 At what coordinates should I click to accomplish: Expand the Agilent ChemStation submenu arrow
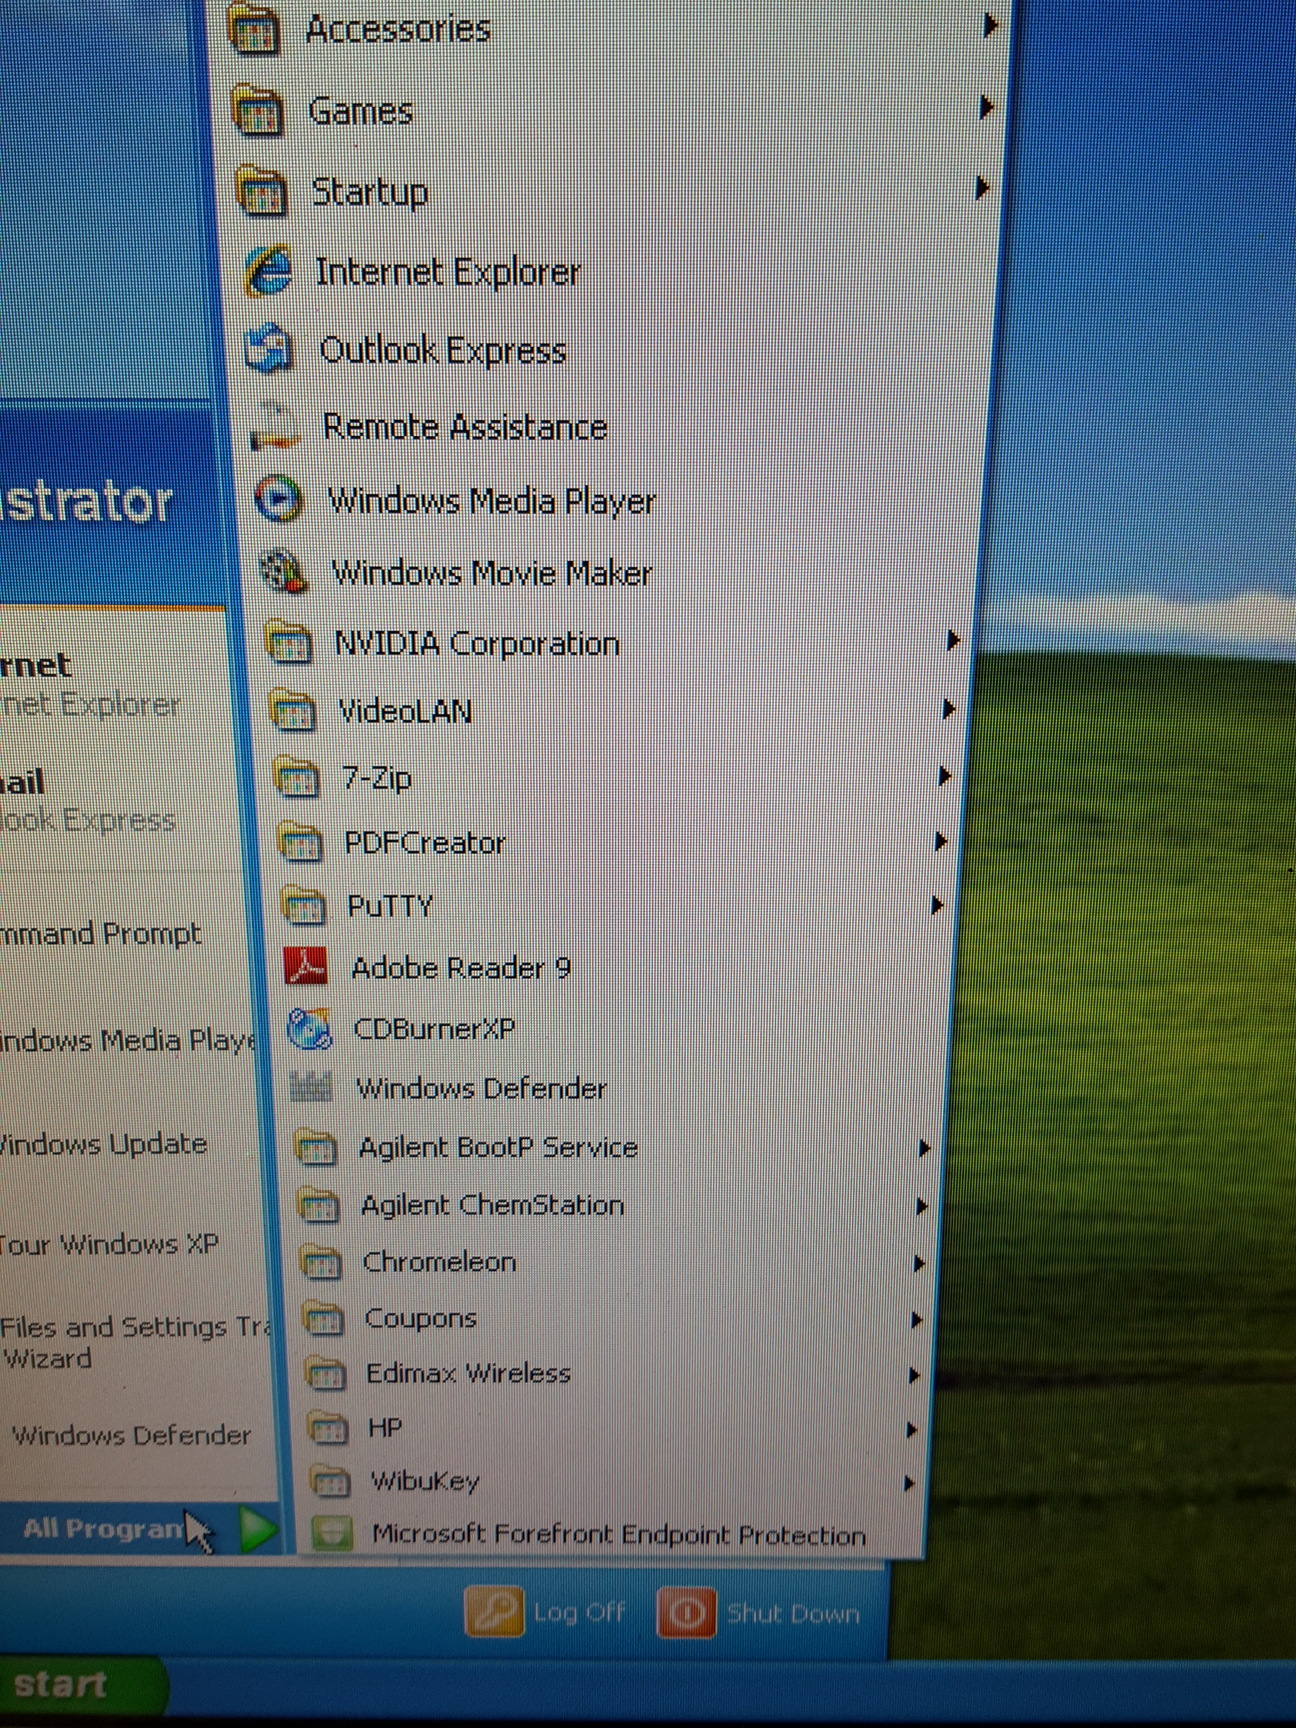coord(922,1206)
